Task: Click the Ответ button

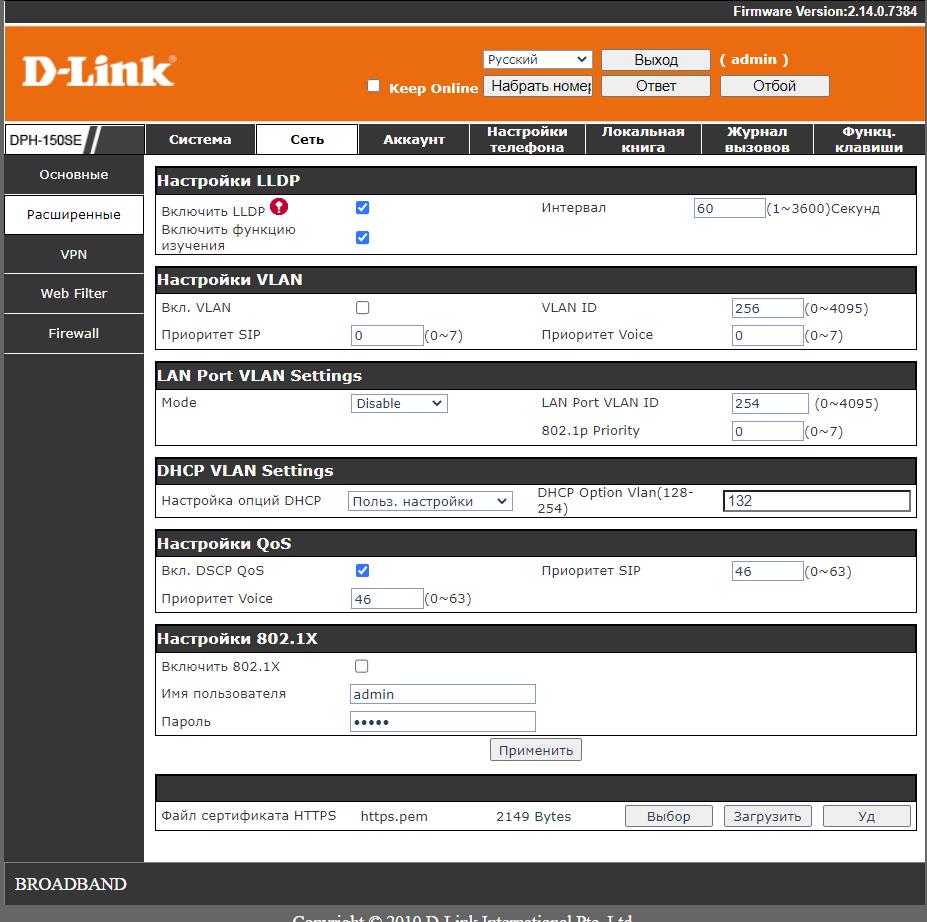Action: [x=656, y=86]
